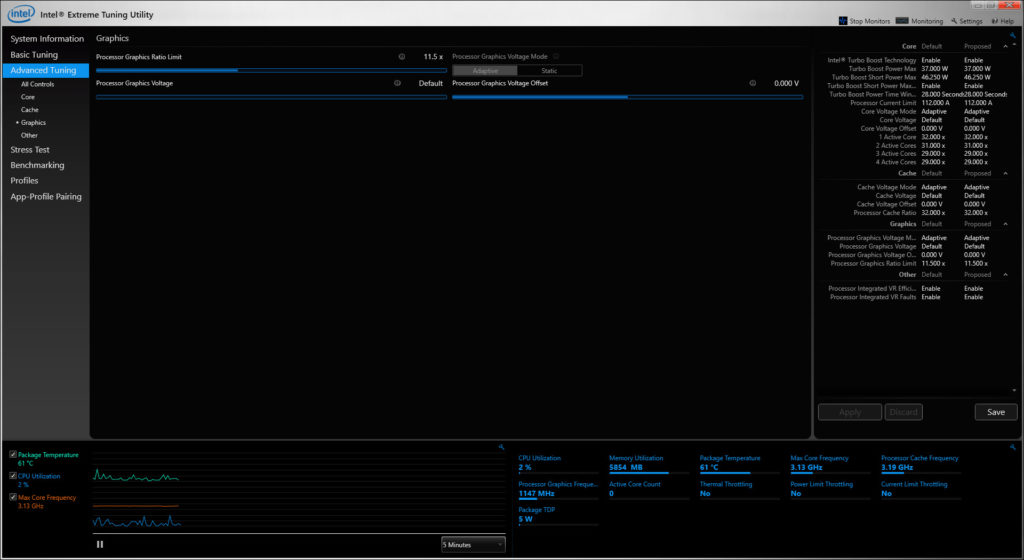Click Processor Graphics Frequency 1147 MHz readout
Viewport: 1024px width, 560px height.
pos(558,490)
